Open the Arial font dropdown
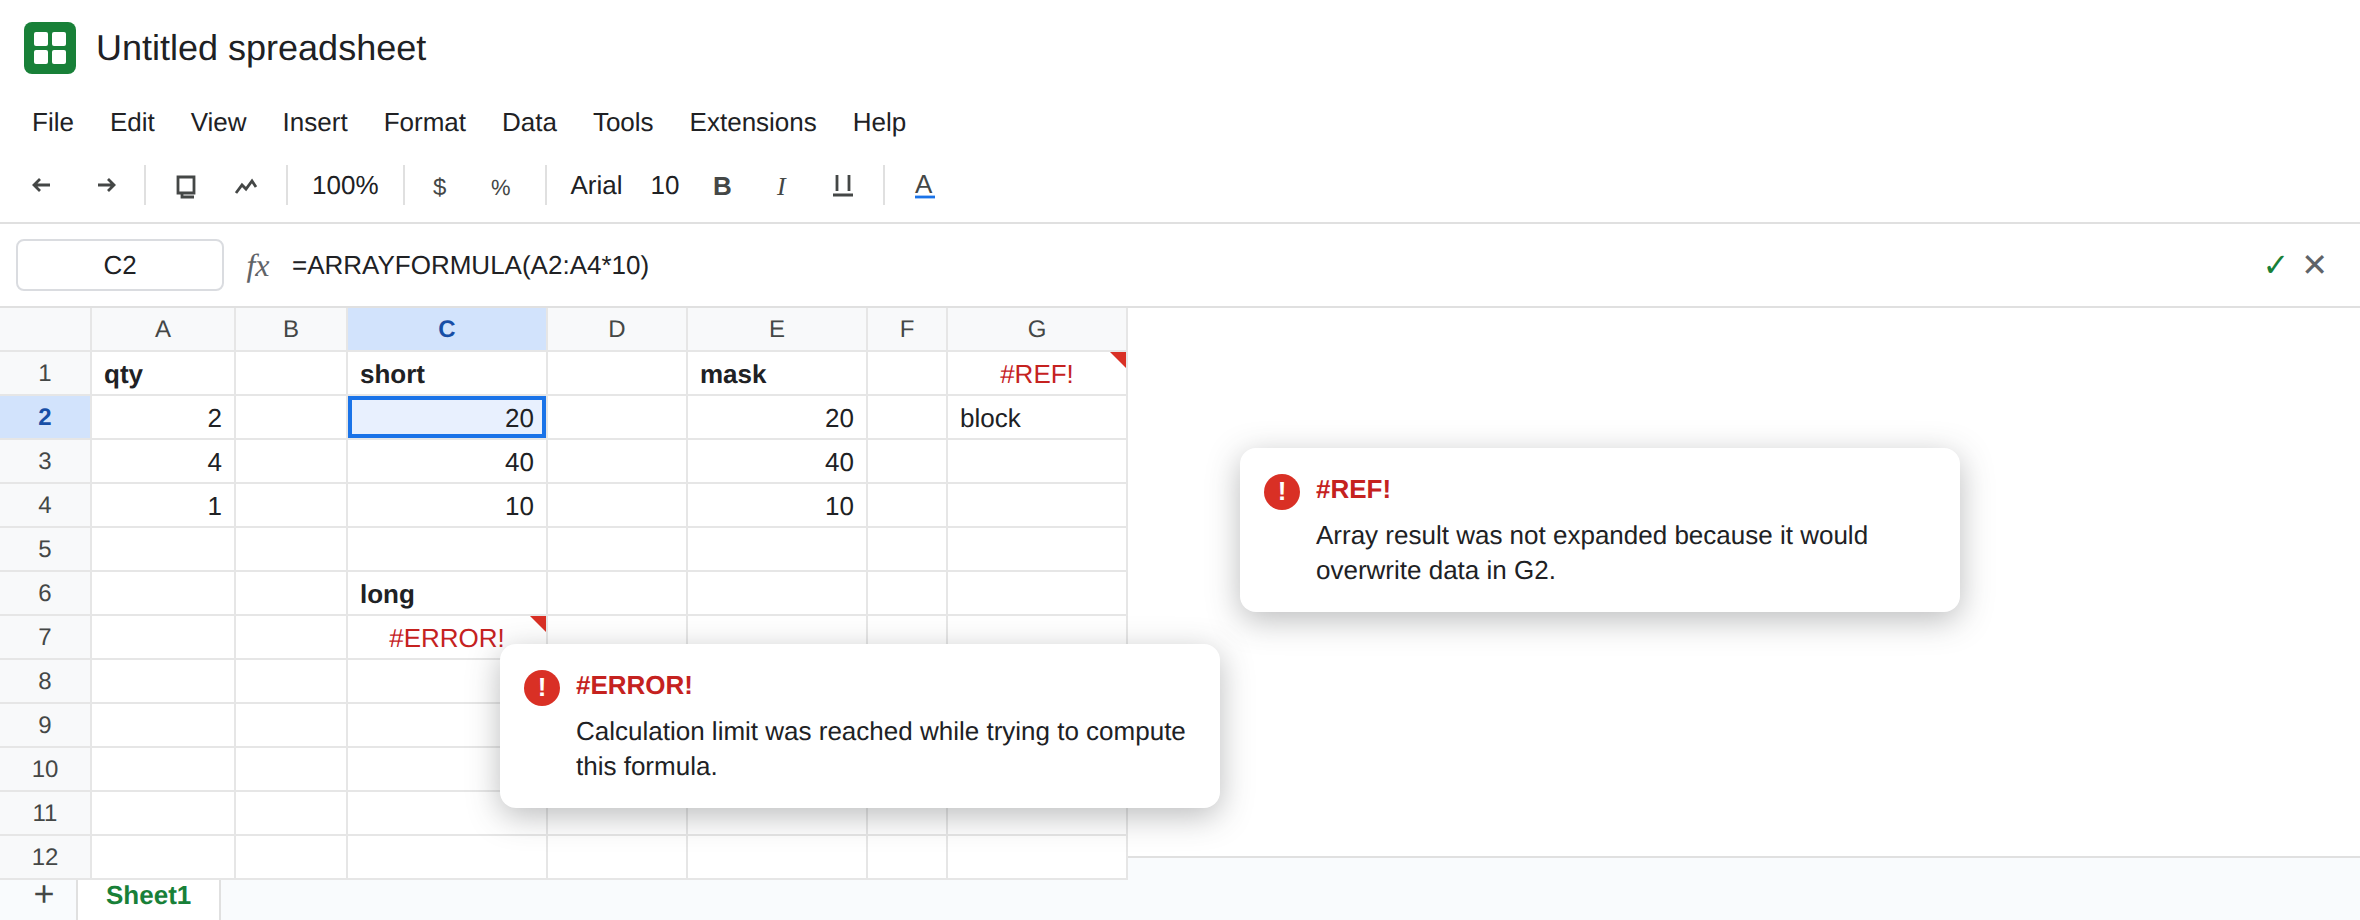 click(x=596, y=186)
